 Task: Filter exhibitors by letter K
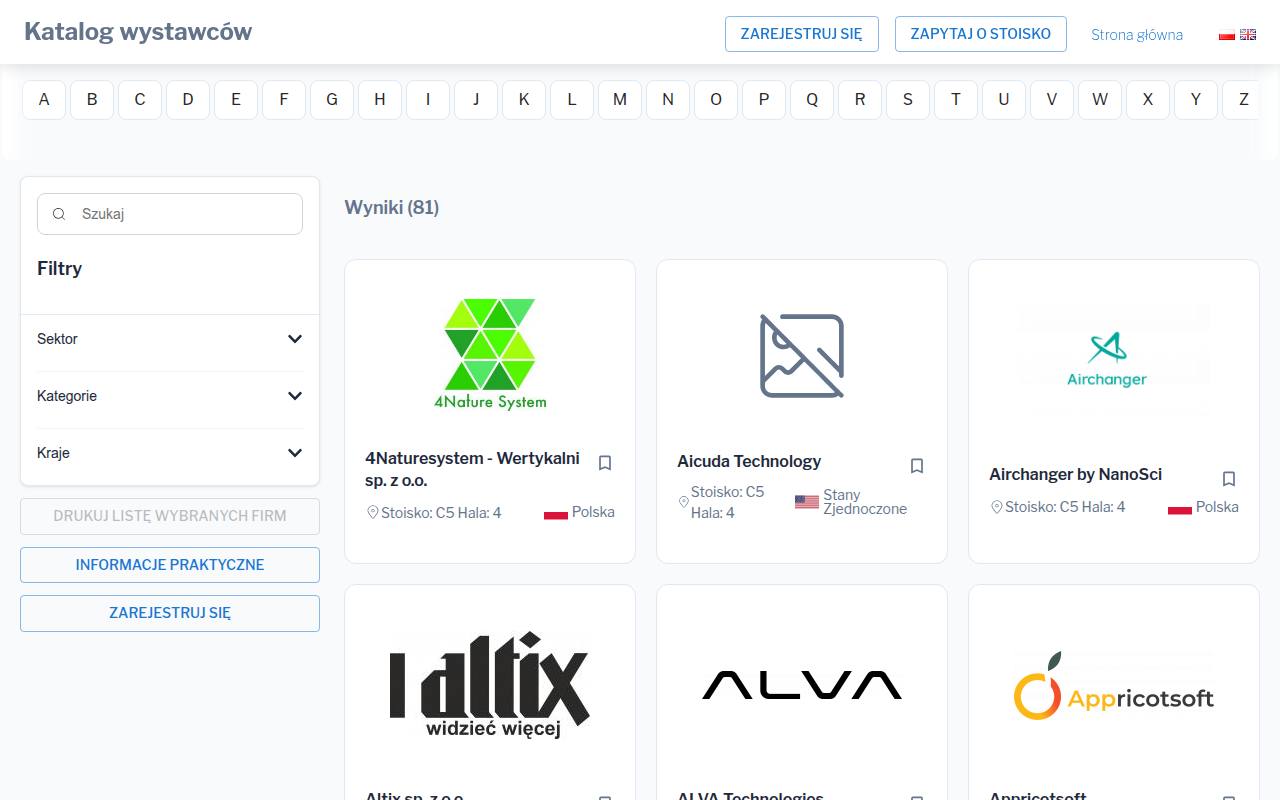coord(524,100)
